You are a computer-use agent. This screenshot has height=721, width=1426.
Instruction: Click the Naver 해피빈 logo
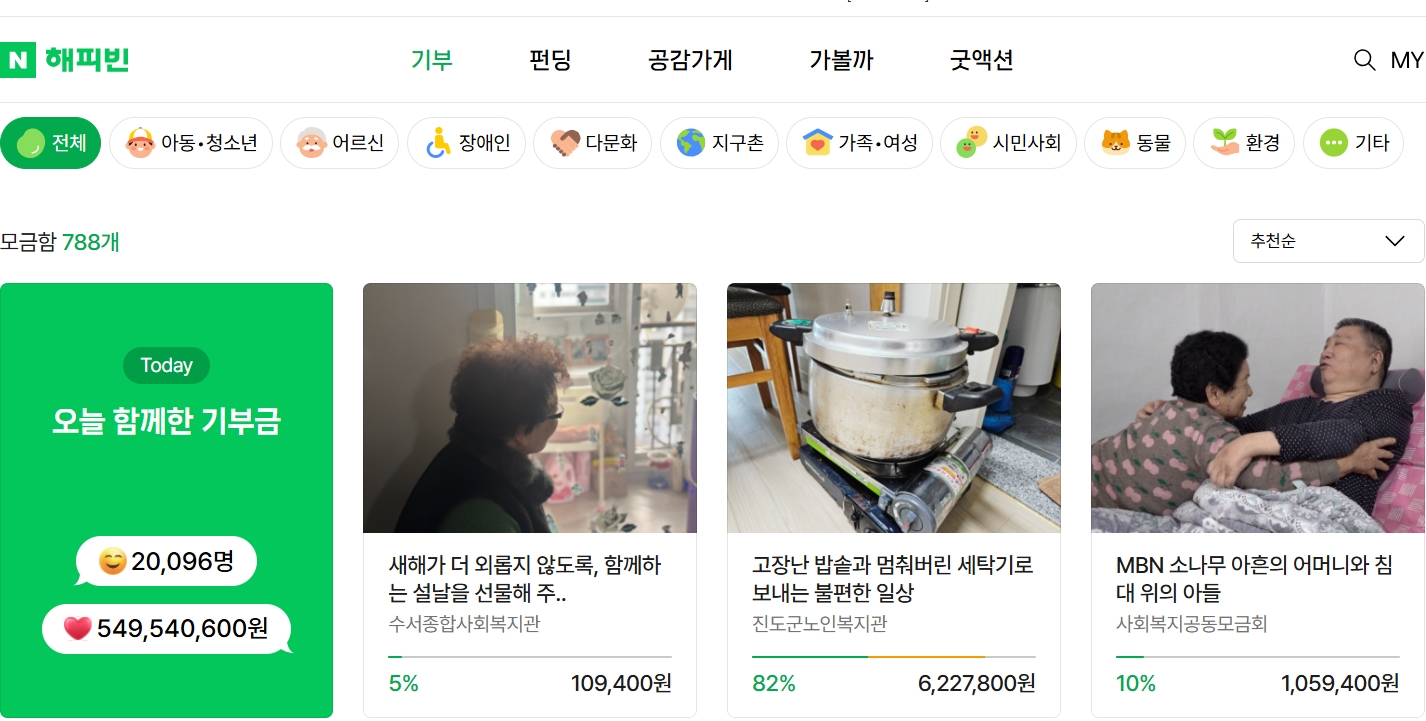tap(66, 60)
